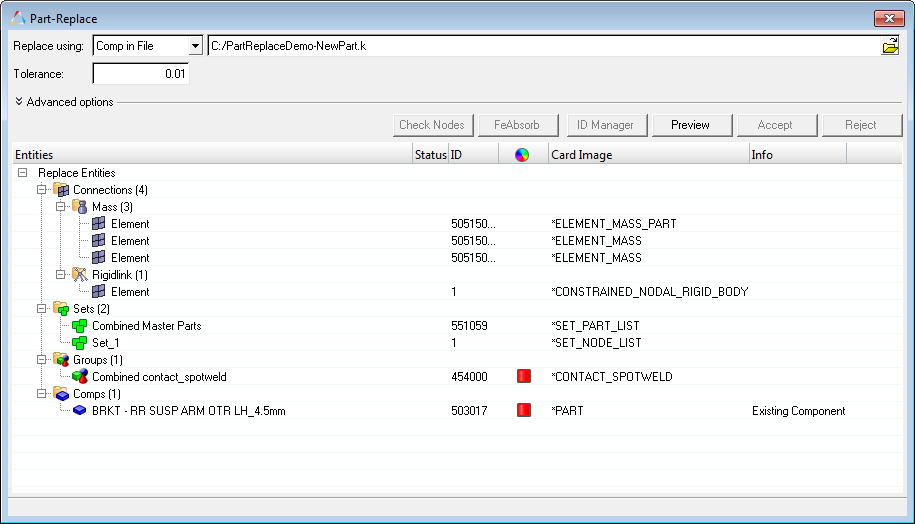Click the Rigidlink Element row icon
Image resolution: width=915 pixels, height=524 pixels.
pos(99,291)
